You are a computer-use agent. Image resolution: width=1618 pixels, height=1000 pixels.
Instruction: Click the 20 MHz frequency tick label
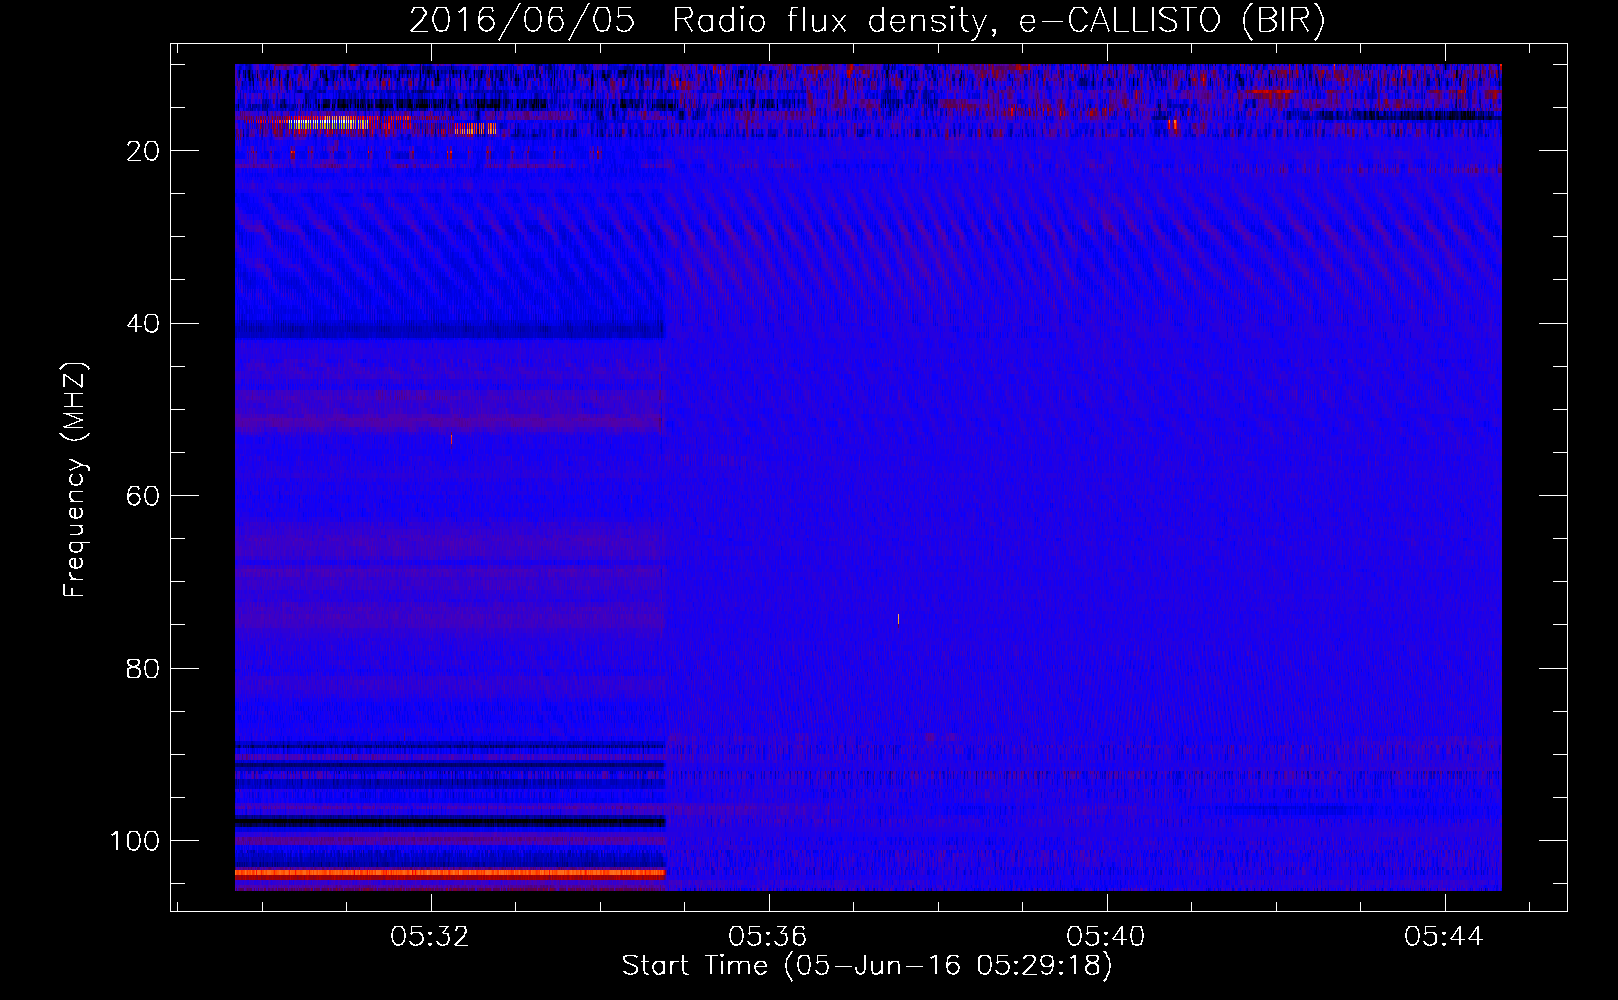[143, 151]
